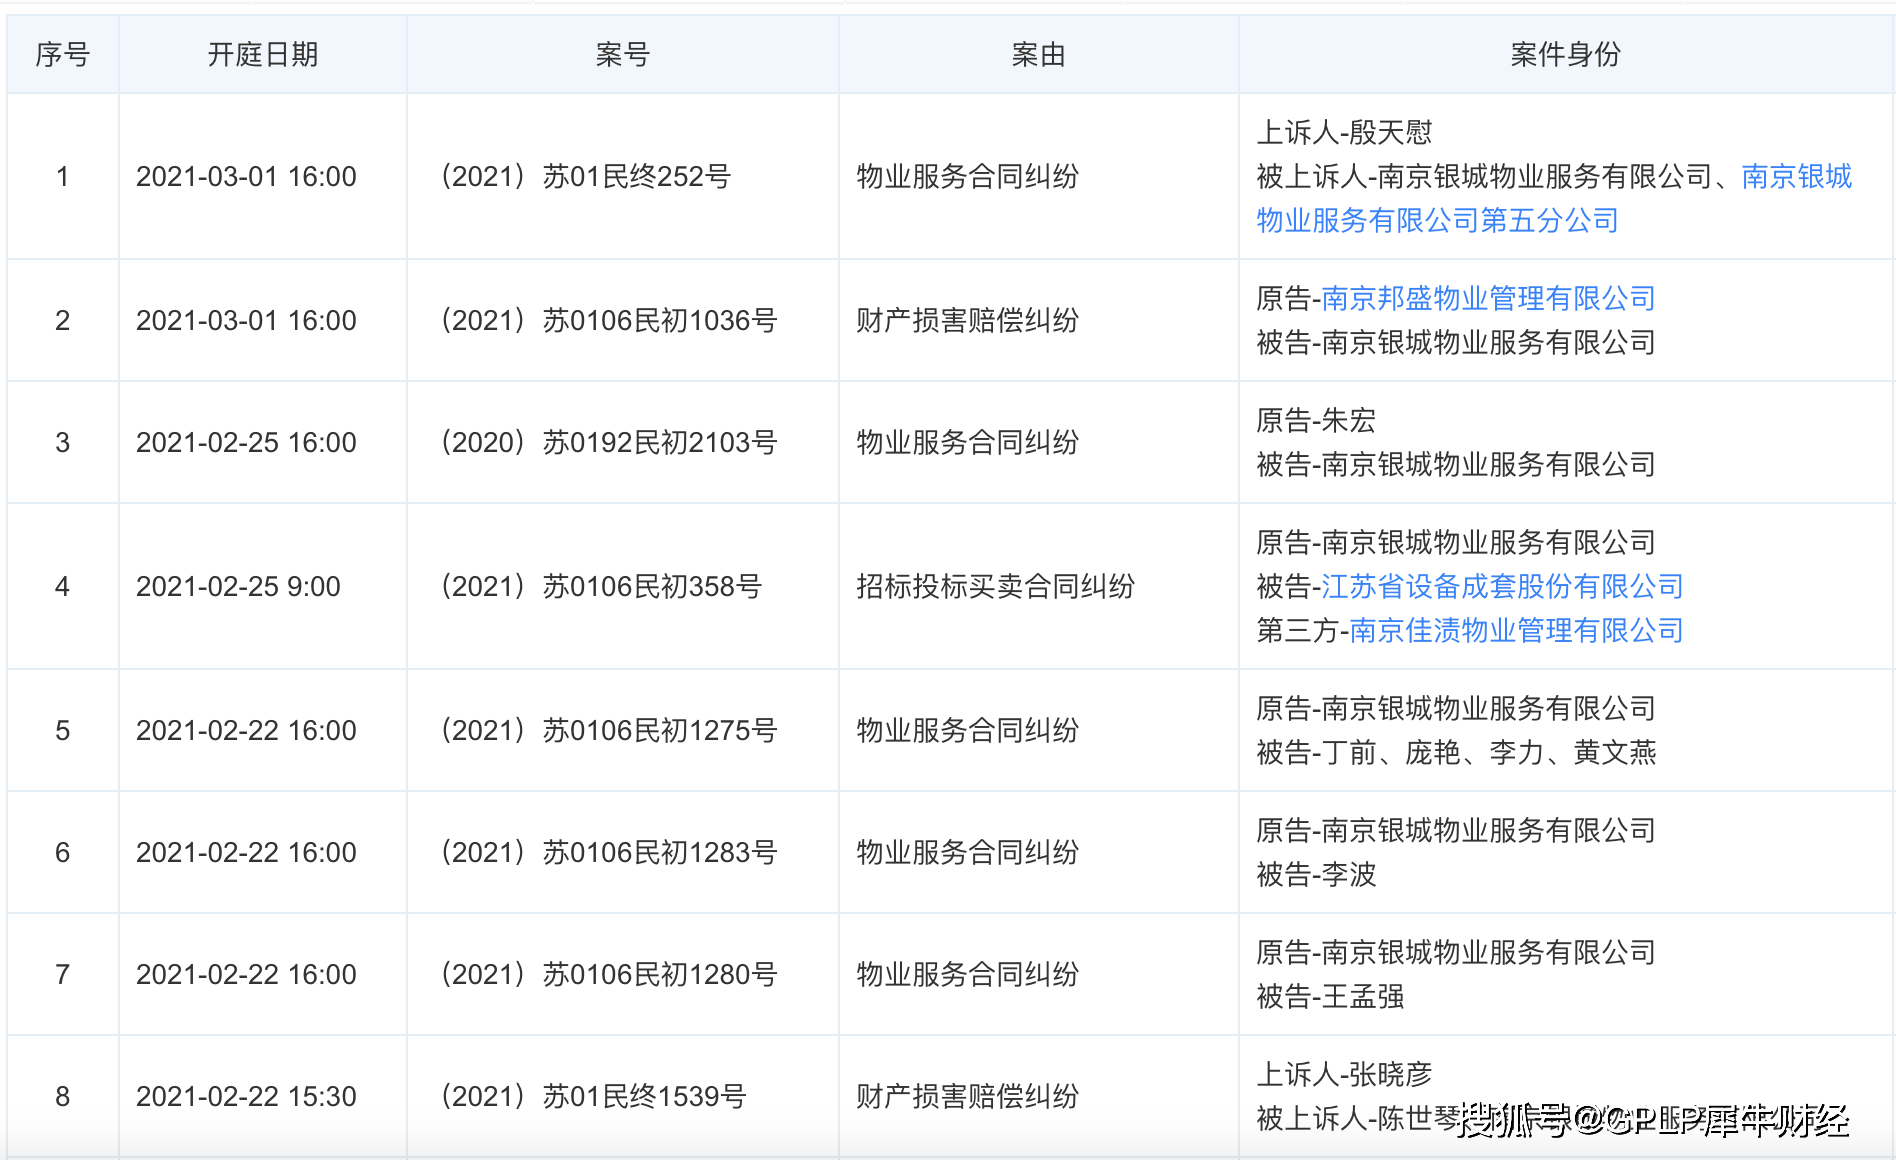Screen dimensions: 1896x1160
Task: Select case number (2021)苏0106民初1275号
Action: [609, 730]
